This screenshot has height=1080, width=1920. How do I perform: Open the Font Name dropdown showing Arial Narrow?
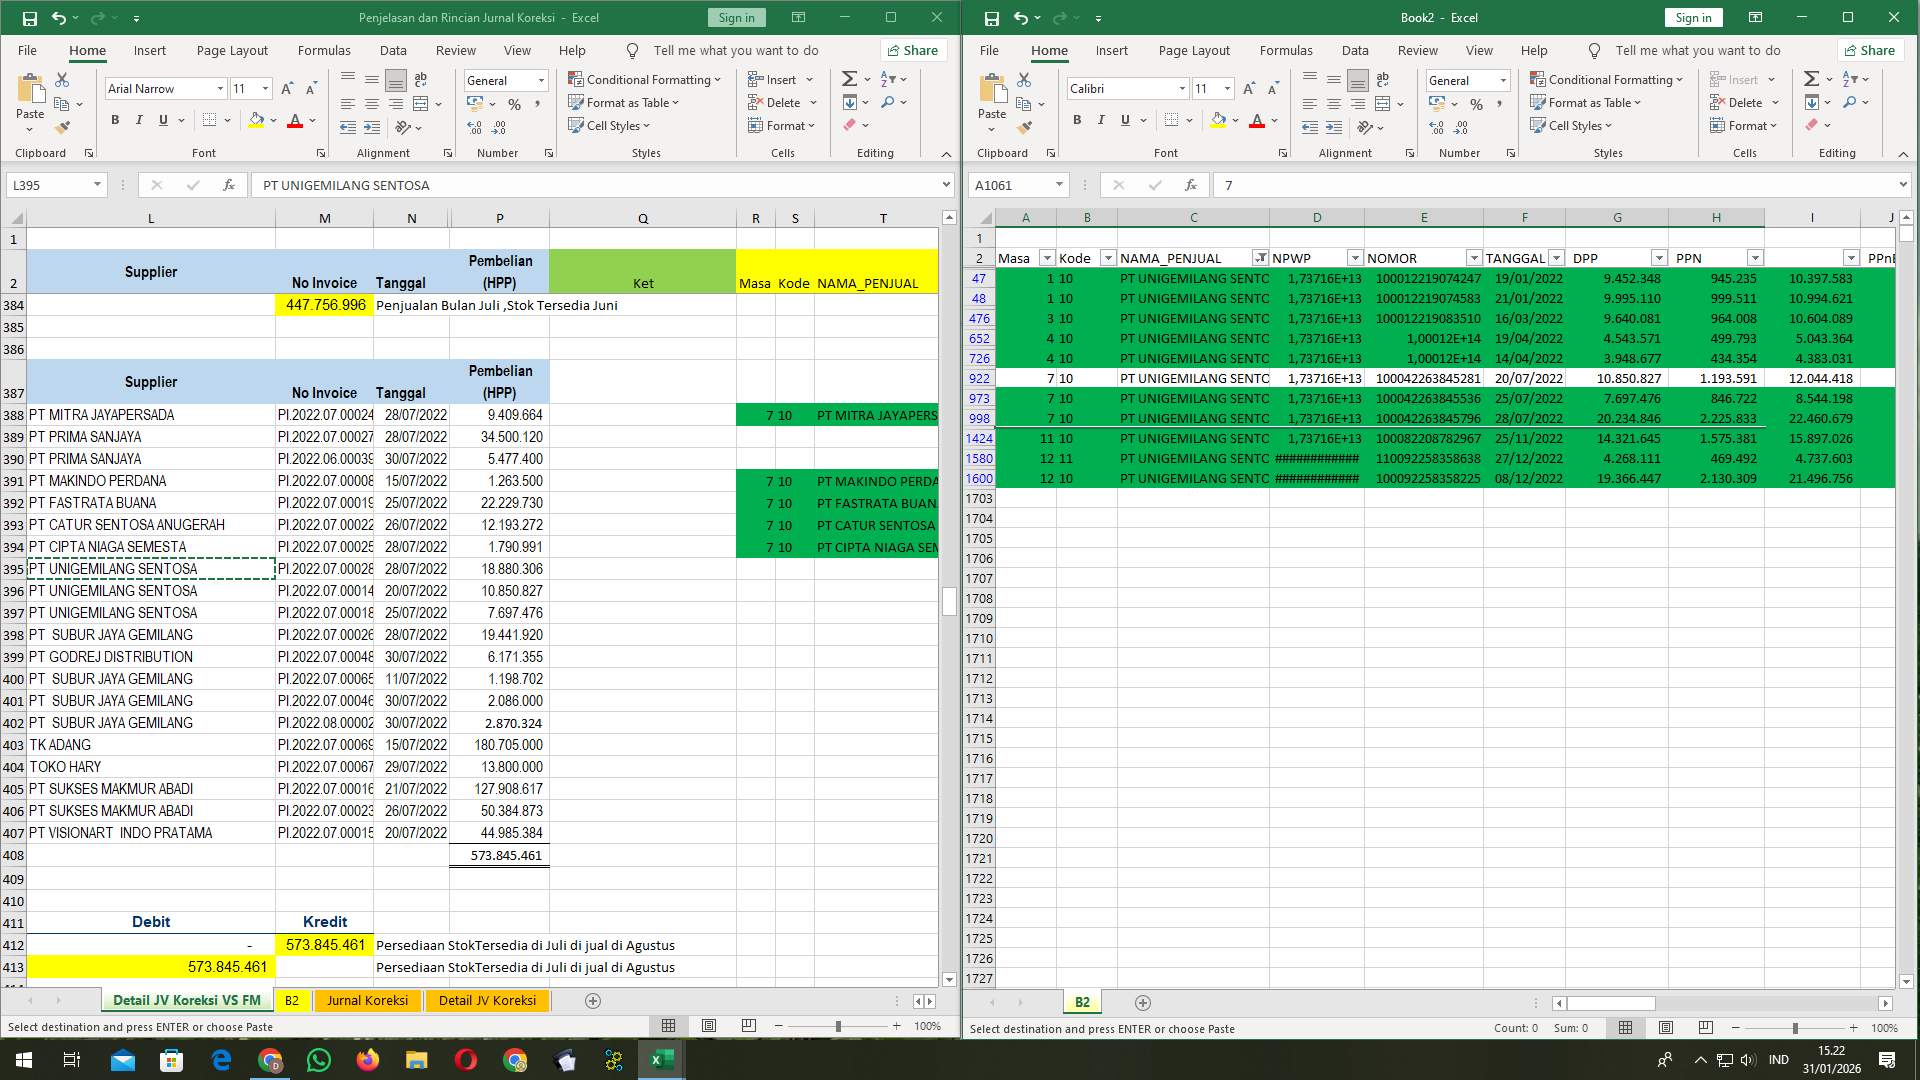pos(221,88)
